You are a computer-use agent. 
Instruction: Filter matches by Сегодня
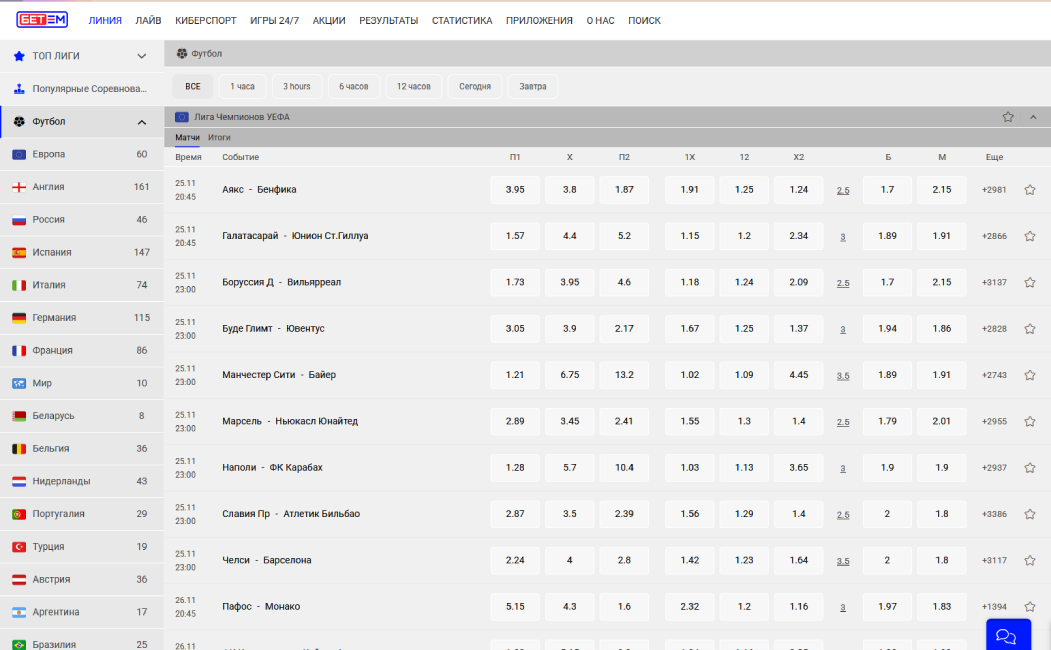(x=475, y=87)
